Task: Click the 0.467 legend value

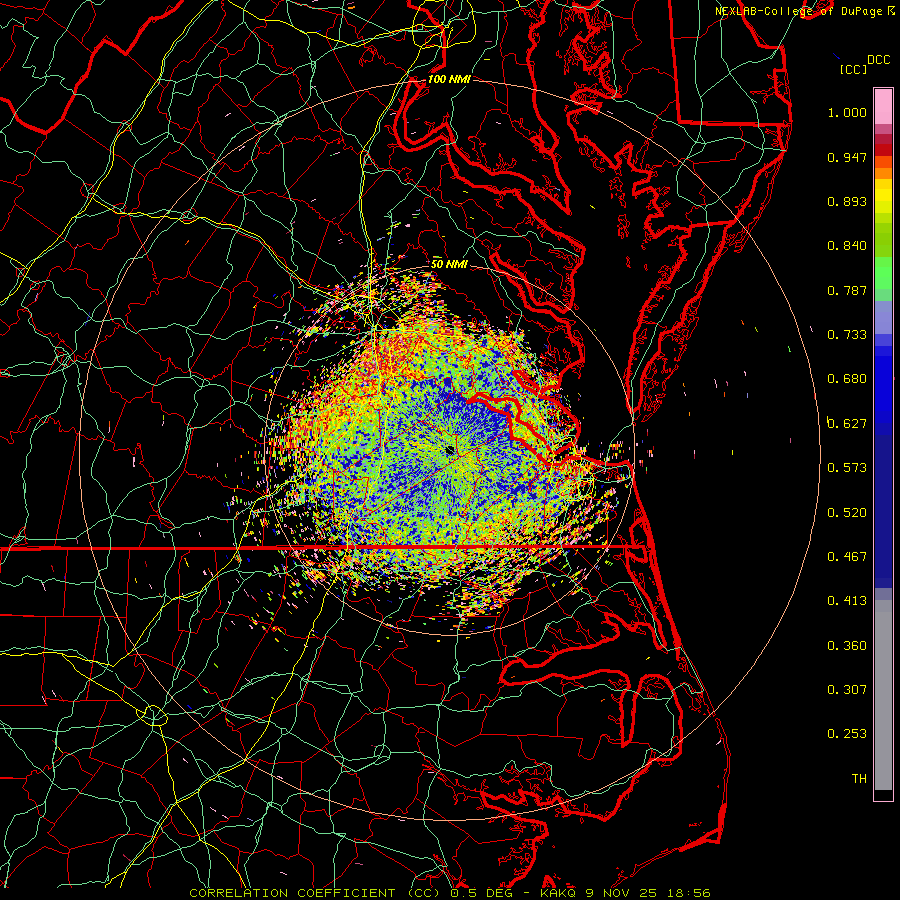Action: pyautogui.click(x=847, y=557)
